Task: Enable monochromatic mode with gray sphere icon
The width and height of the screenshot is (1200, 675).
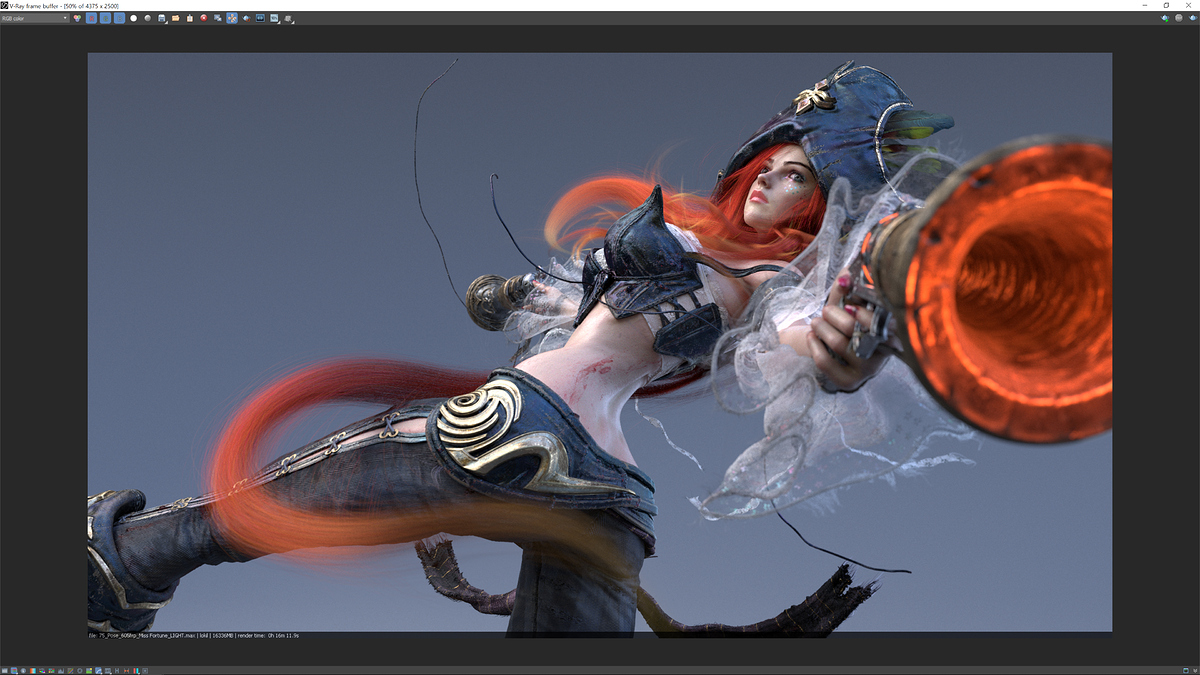Action: (147, 18)
